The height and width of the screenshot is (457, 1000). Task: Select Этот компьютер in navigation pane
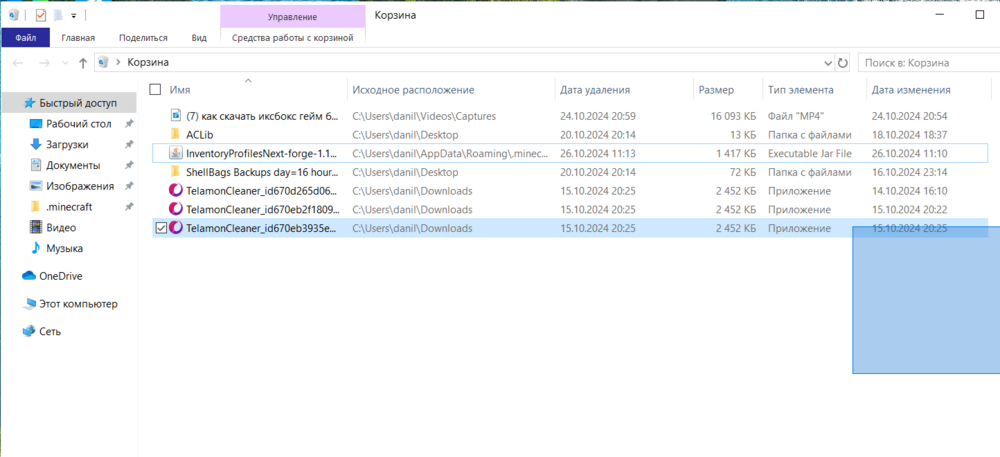[78, 304]
